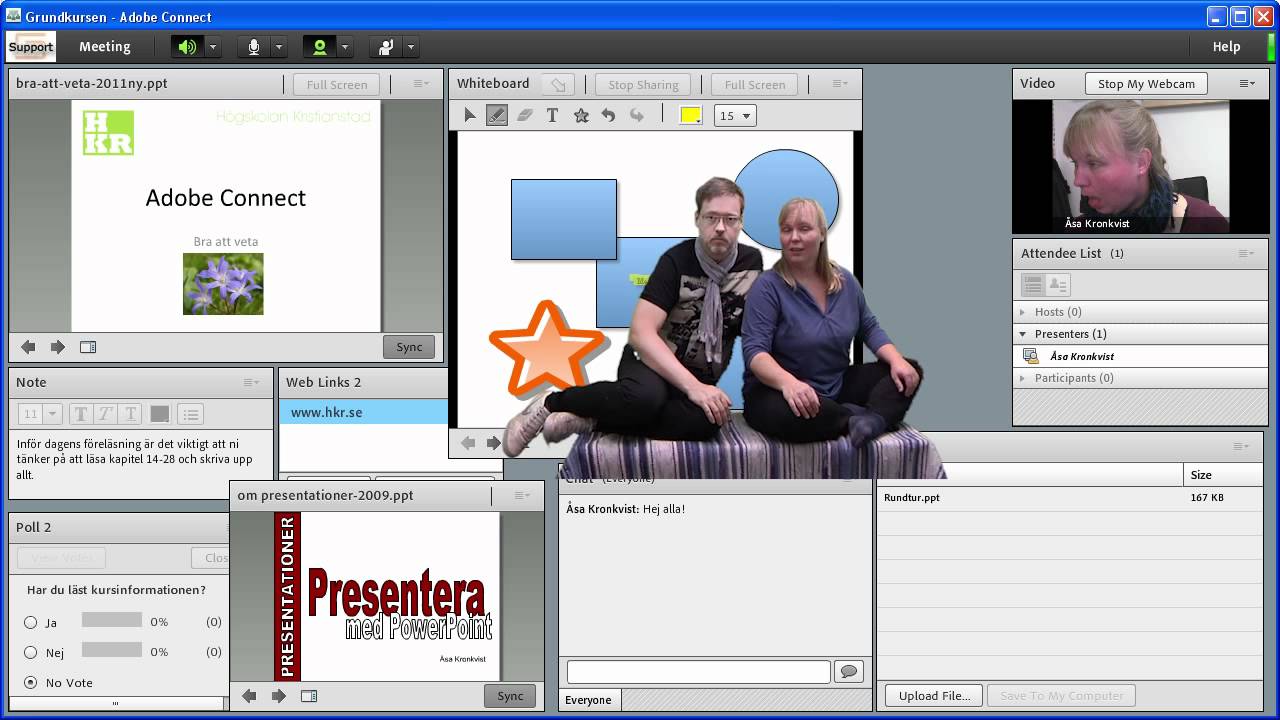
Task: Open Whiteboard pod options menu
Action: tap(840, 84)
